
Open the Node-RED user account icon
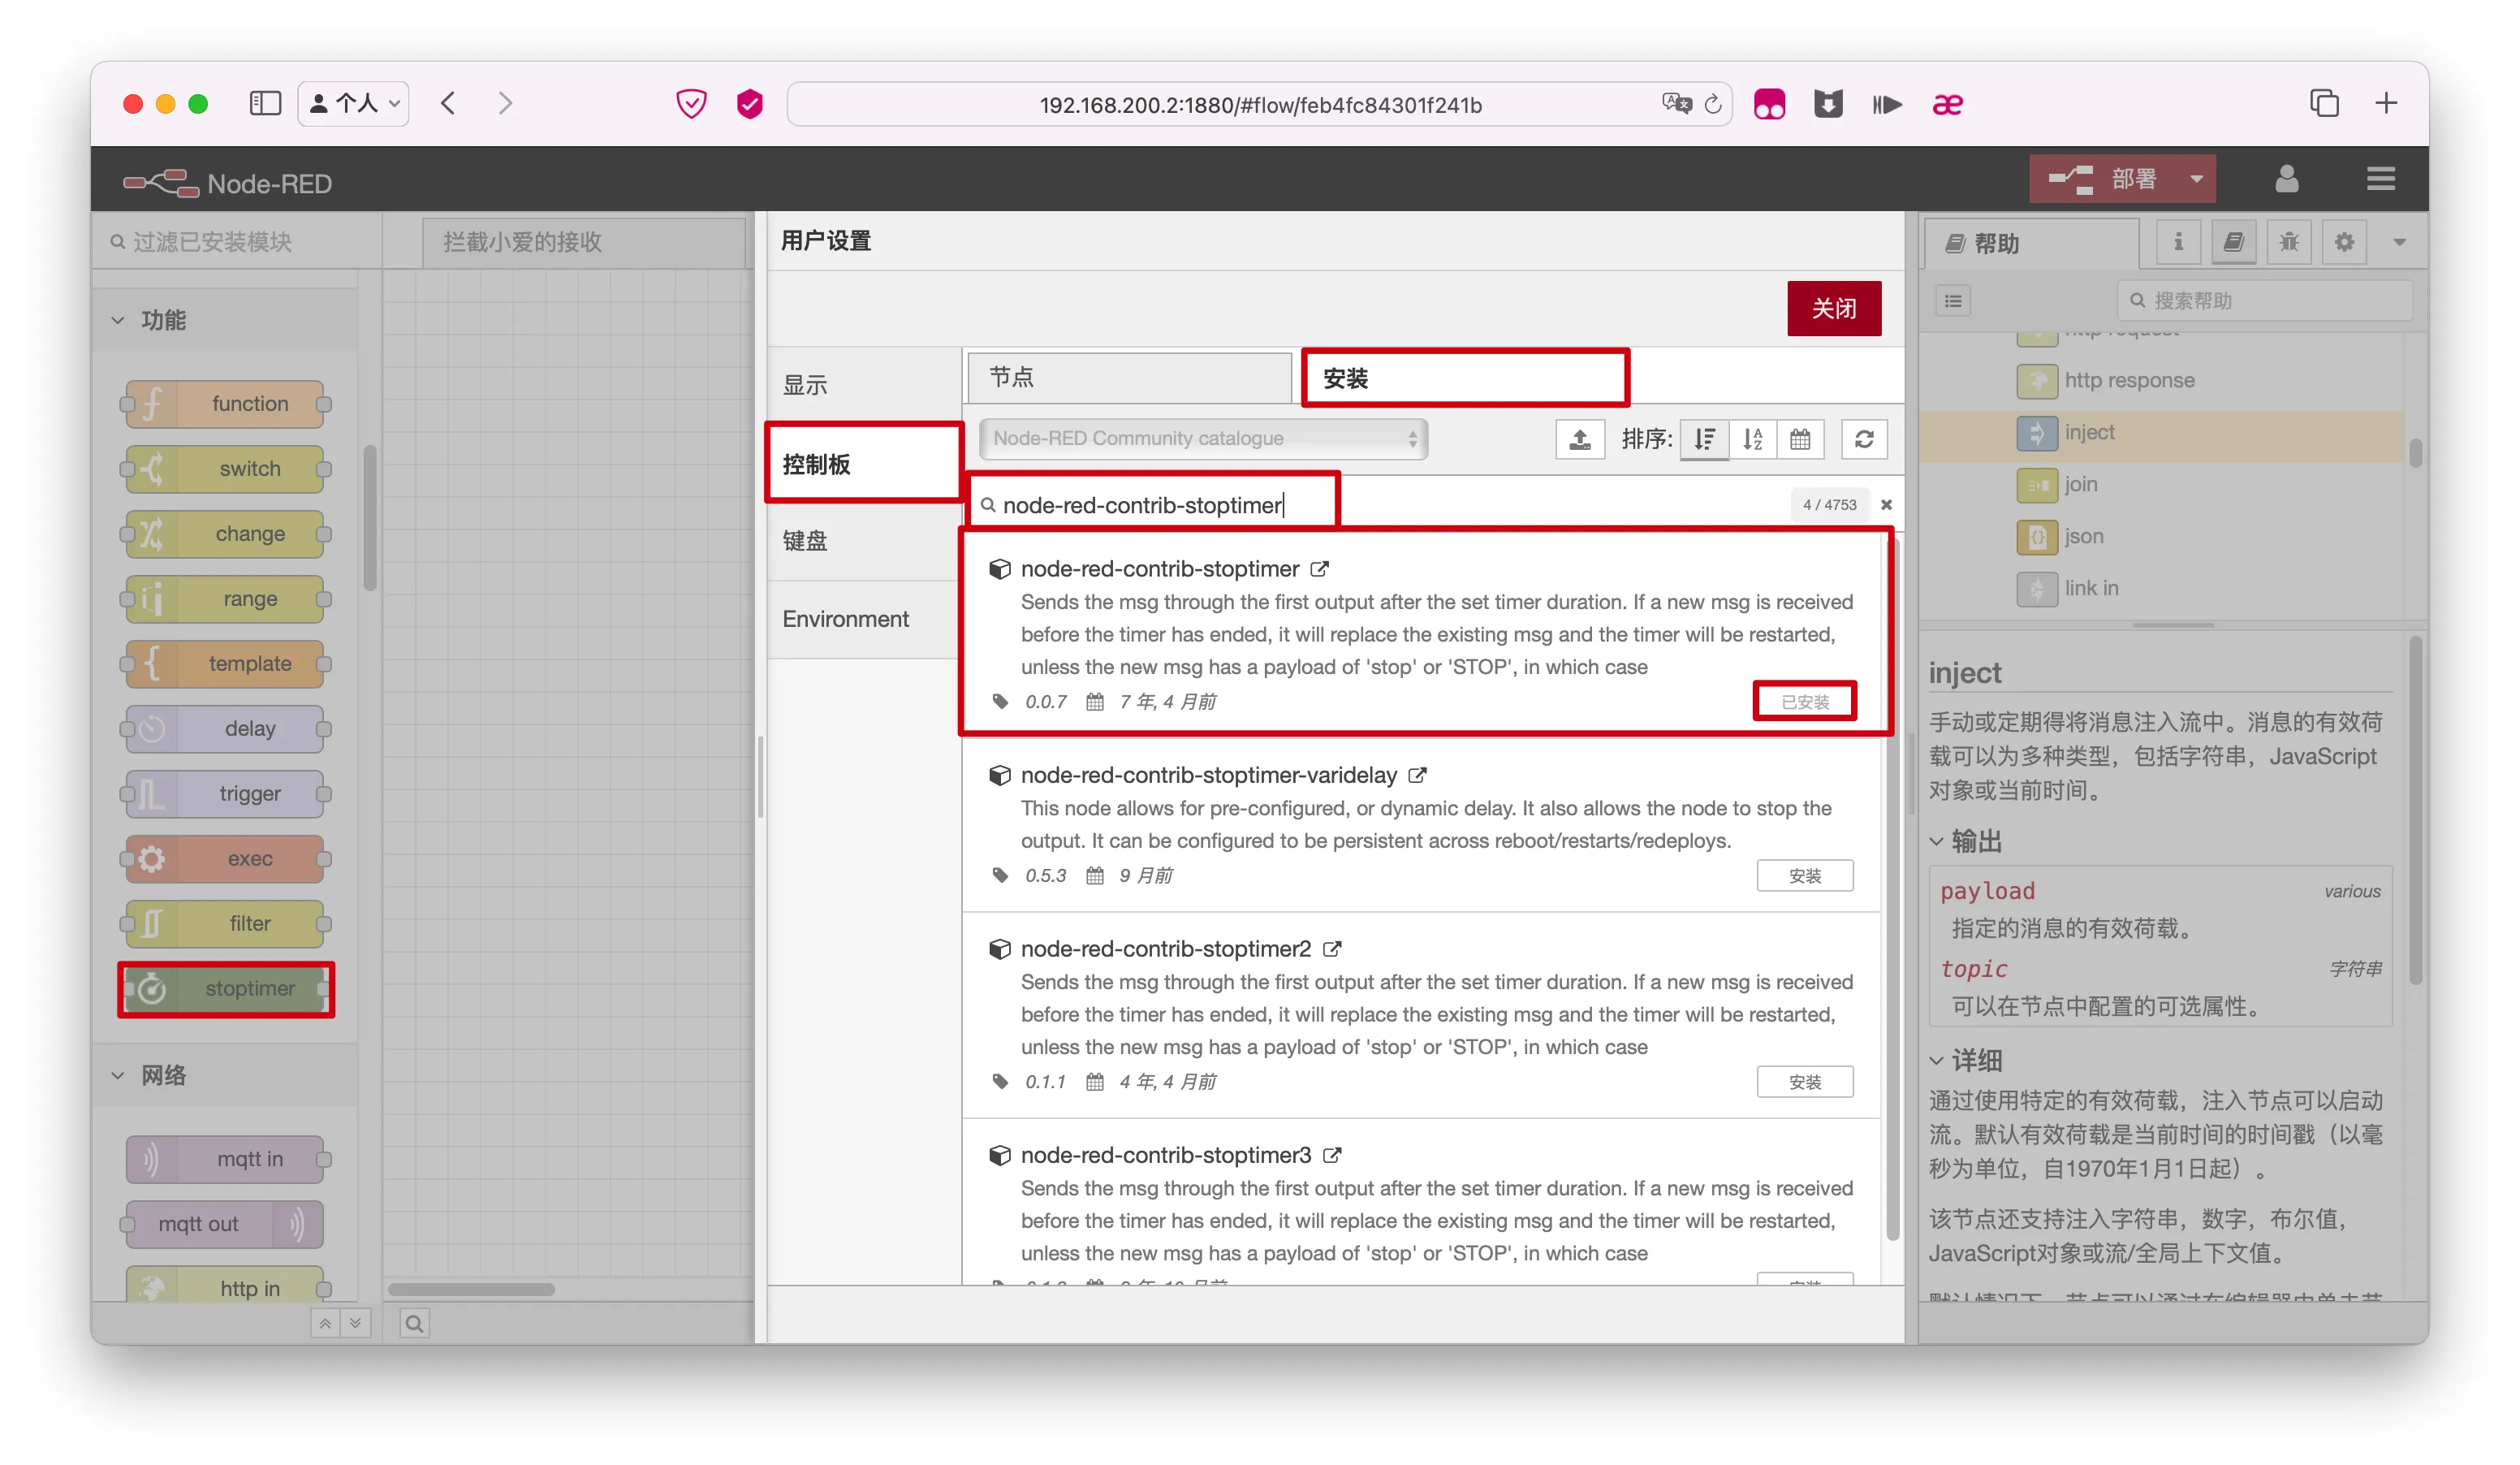2287,179
